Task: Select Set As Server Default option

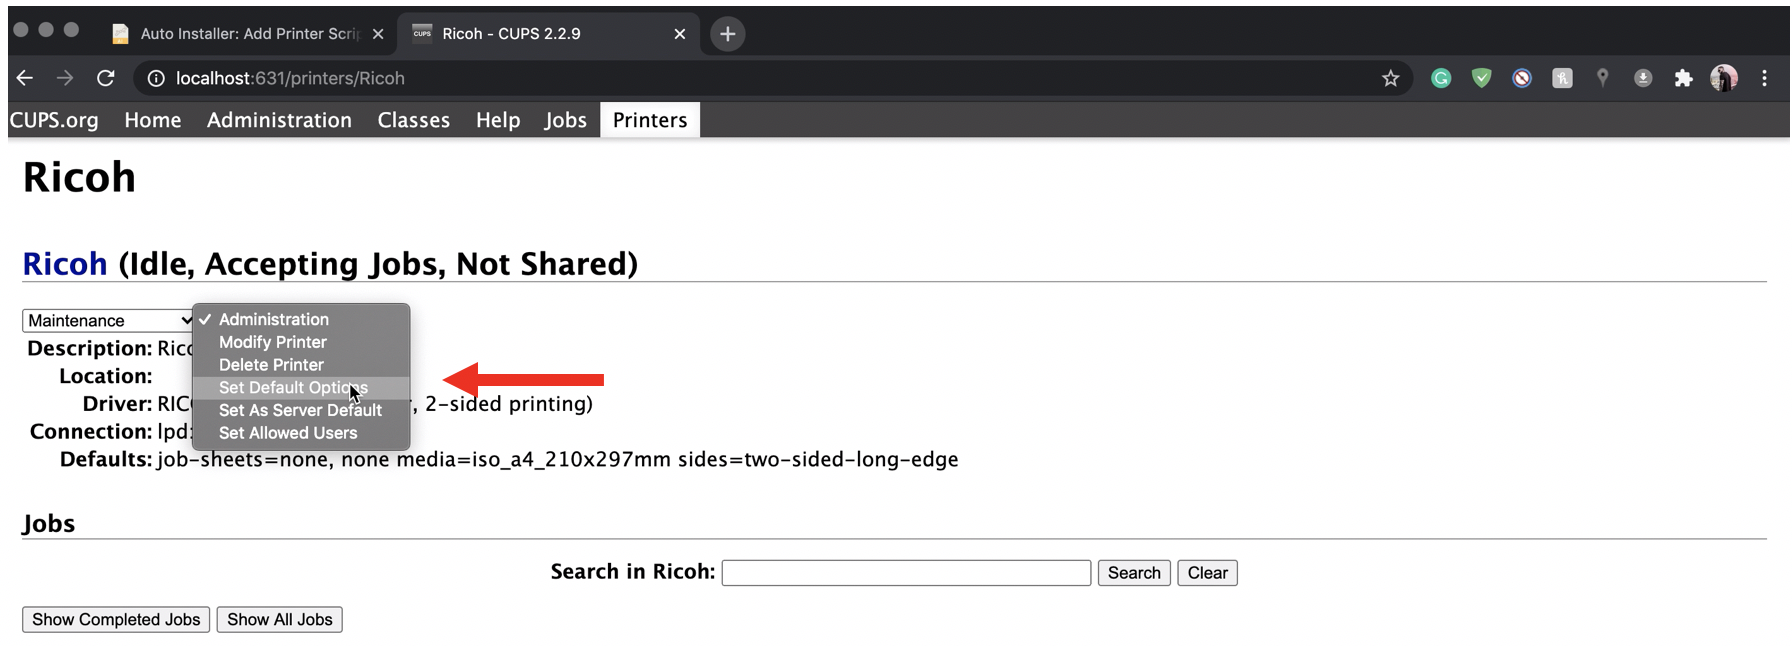Action: pyautogui.click(x=300, y=410)
